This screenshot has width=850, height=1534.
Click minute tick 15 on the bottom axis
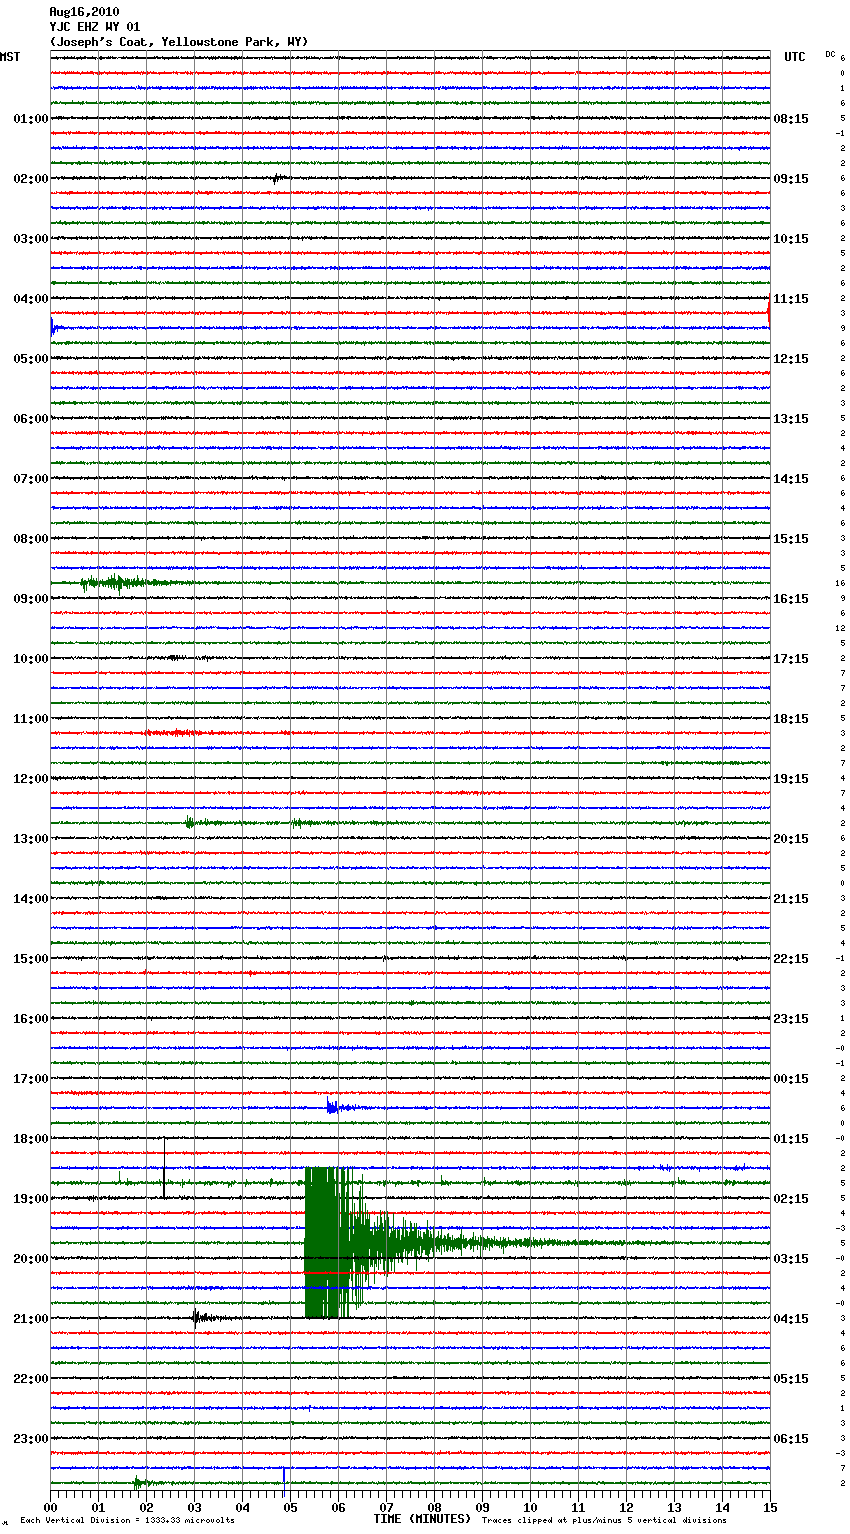tap(770, 1507)
